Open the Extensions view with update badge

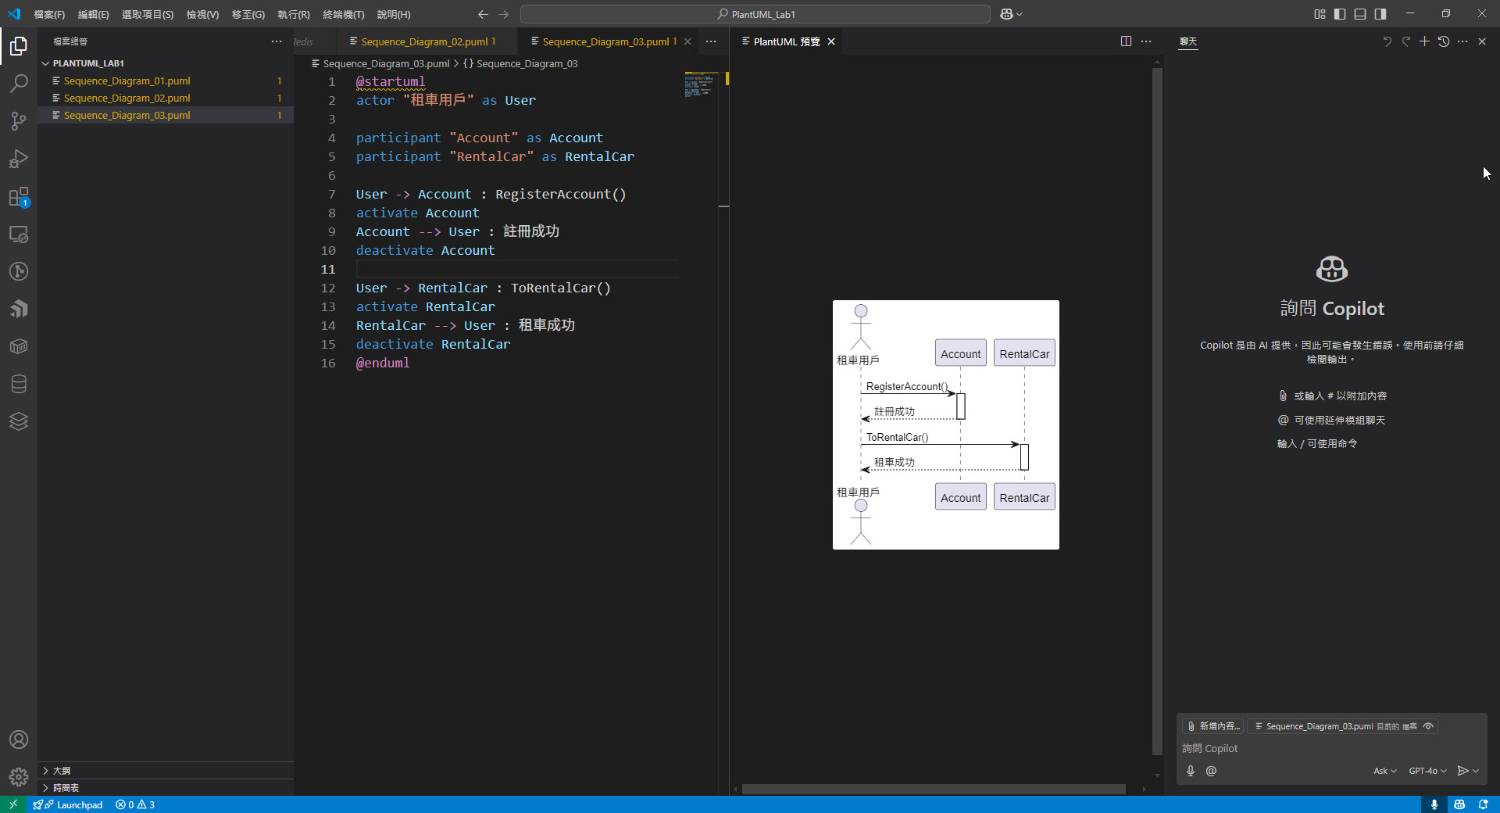[18, 197]
